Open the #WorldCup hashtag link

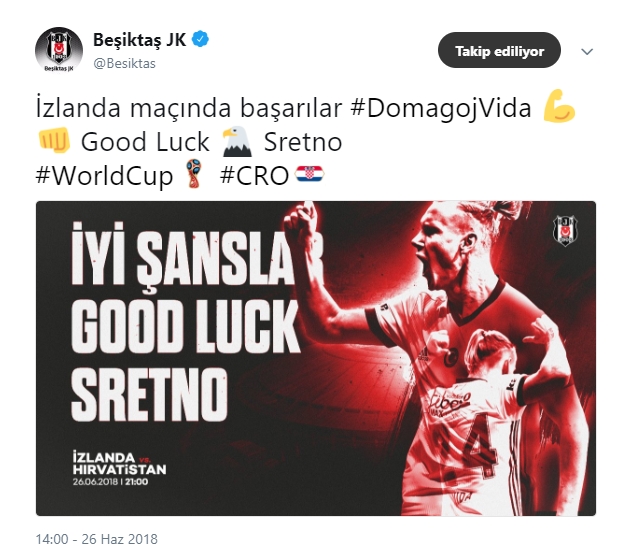click(x=104, y=176)
